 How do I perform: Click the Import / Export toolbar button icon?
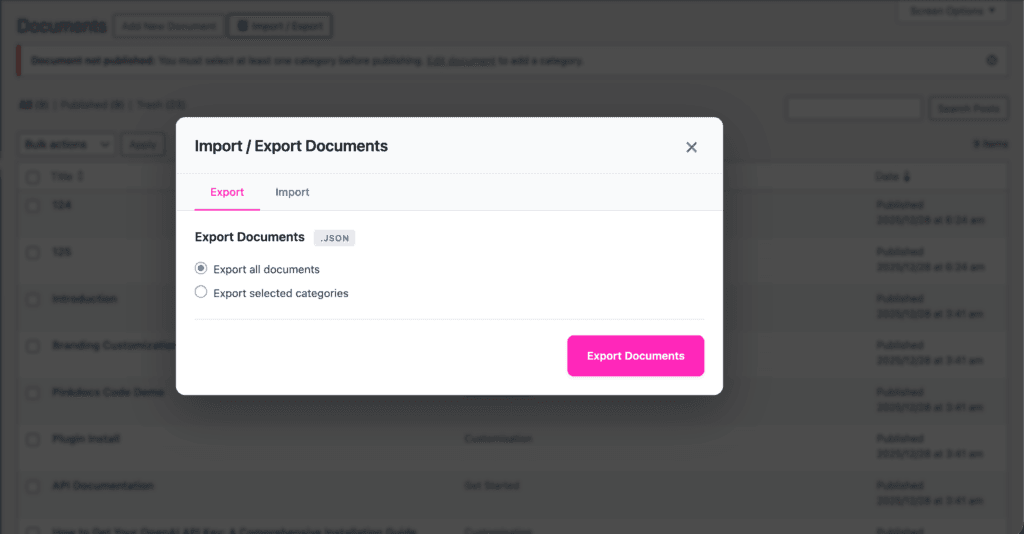(x=243, y=25)
